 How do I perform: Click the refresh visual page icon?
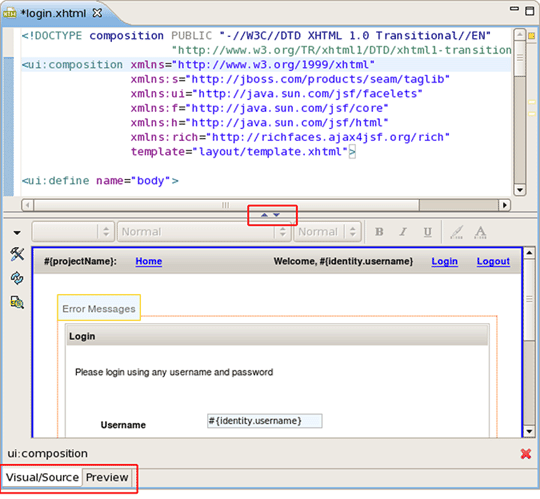tap(17, 278)
